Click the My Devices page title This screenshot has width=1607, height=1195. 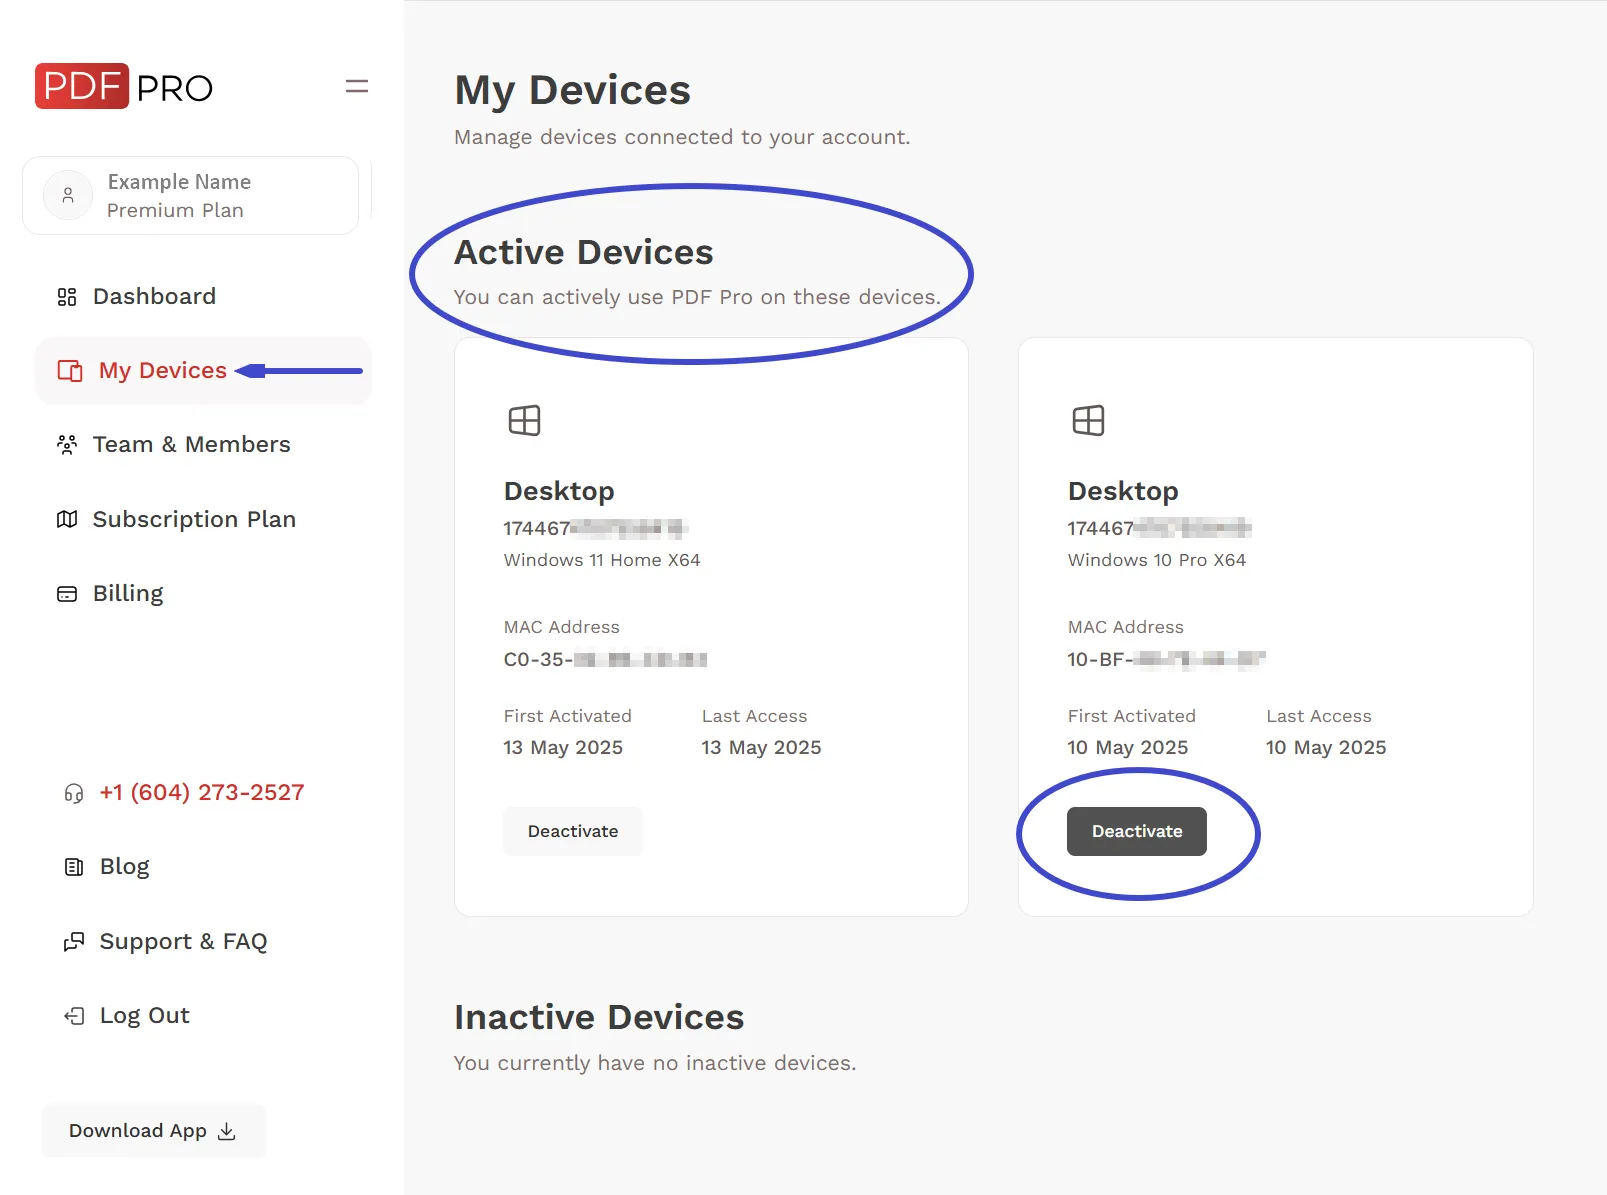[573, 90]
